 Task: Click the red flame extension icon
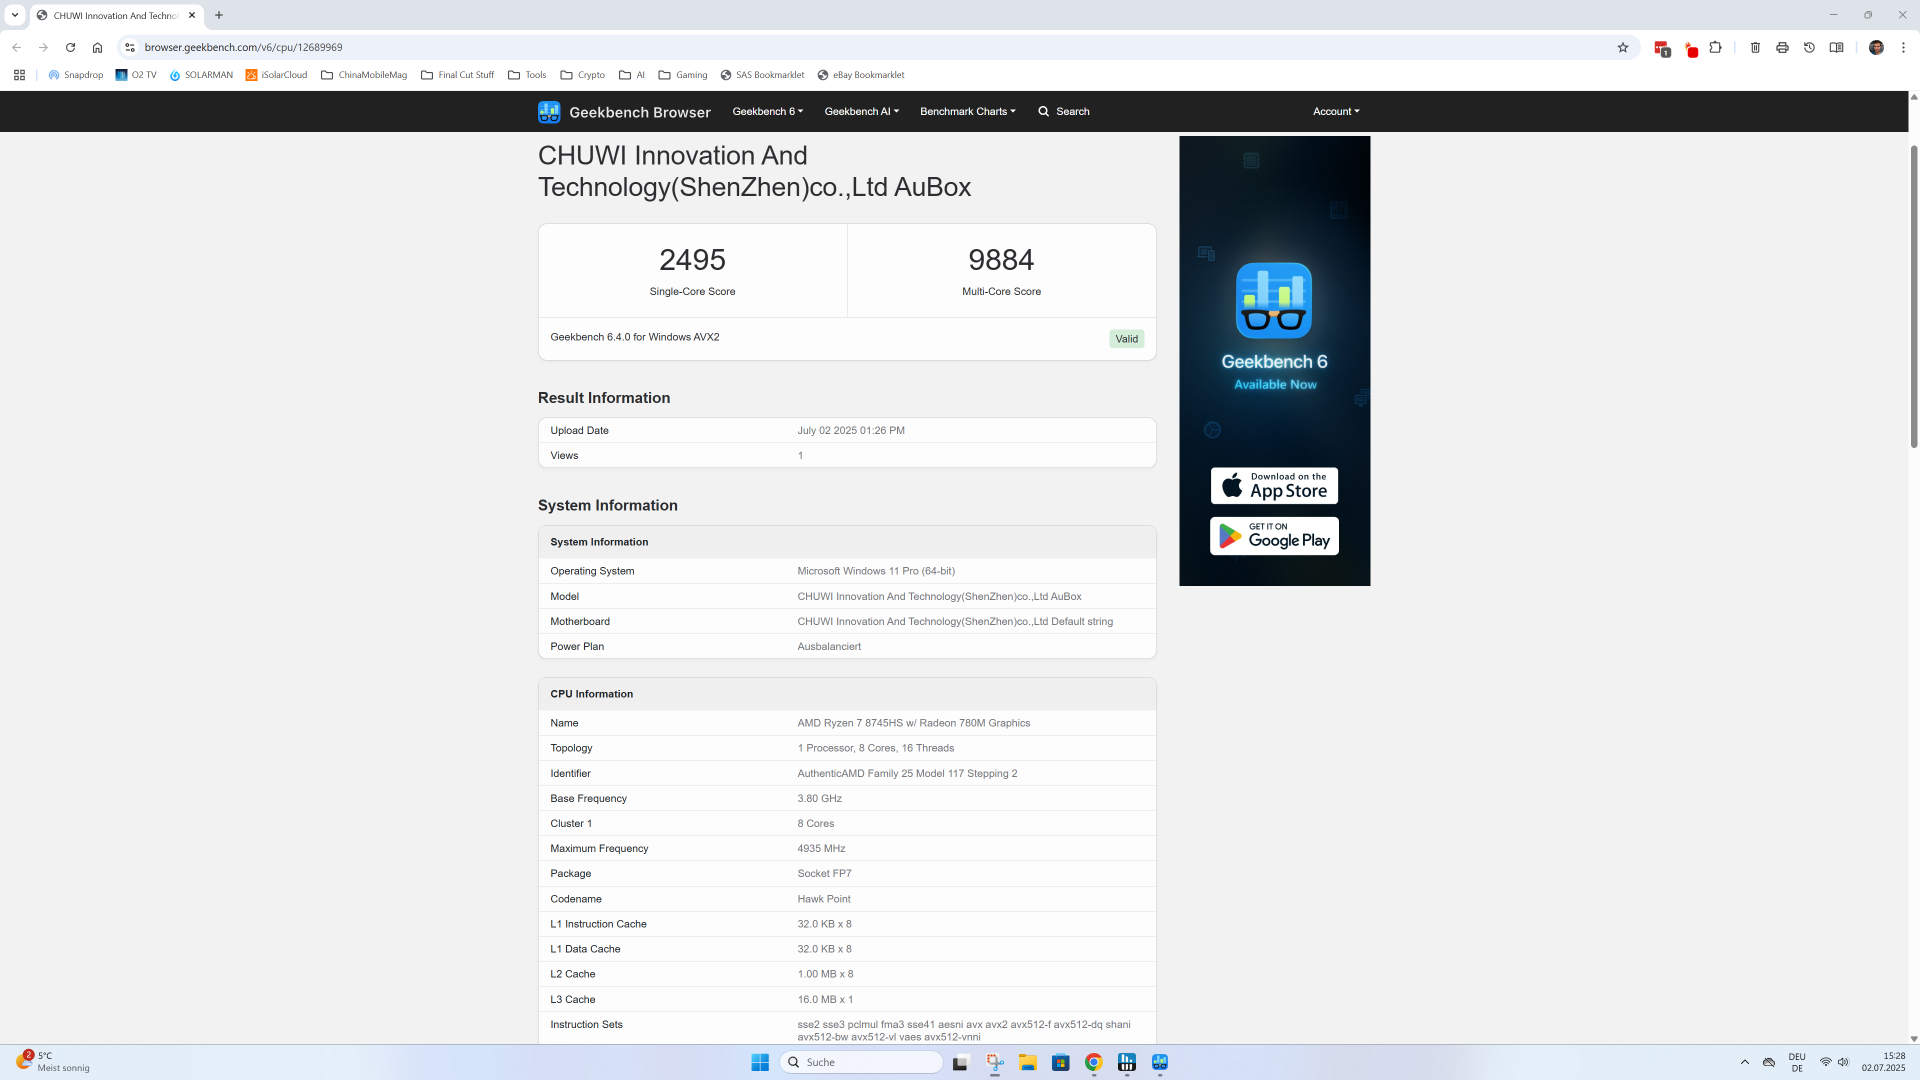[x=1691, y=48]
